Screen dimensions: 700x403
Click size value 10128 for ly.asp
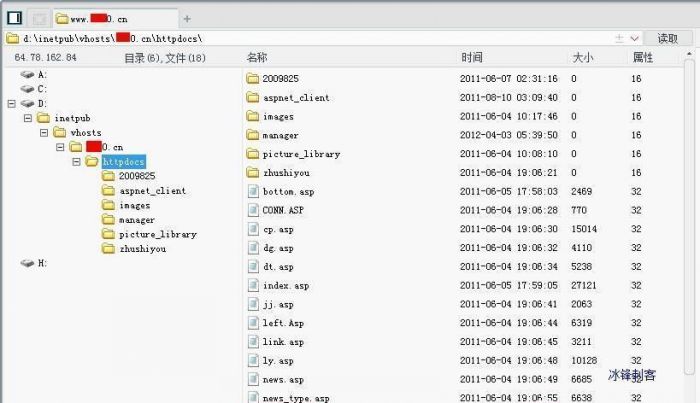pyautogui.click(x=584, y=360)
